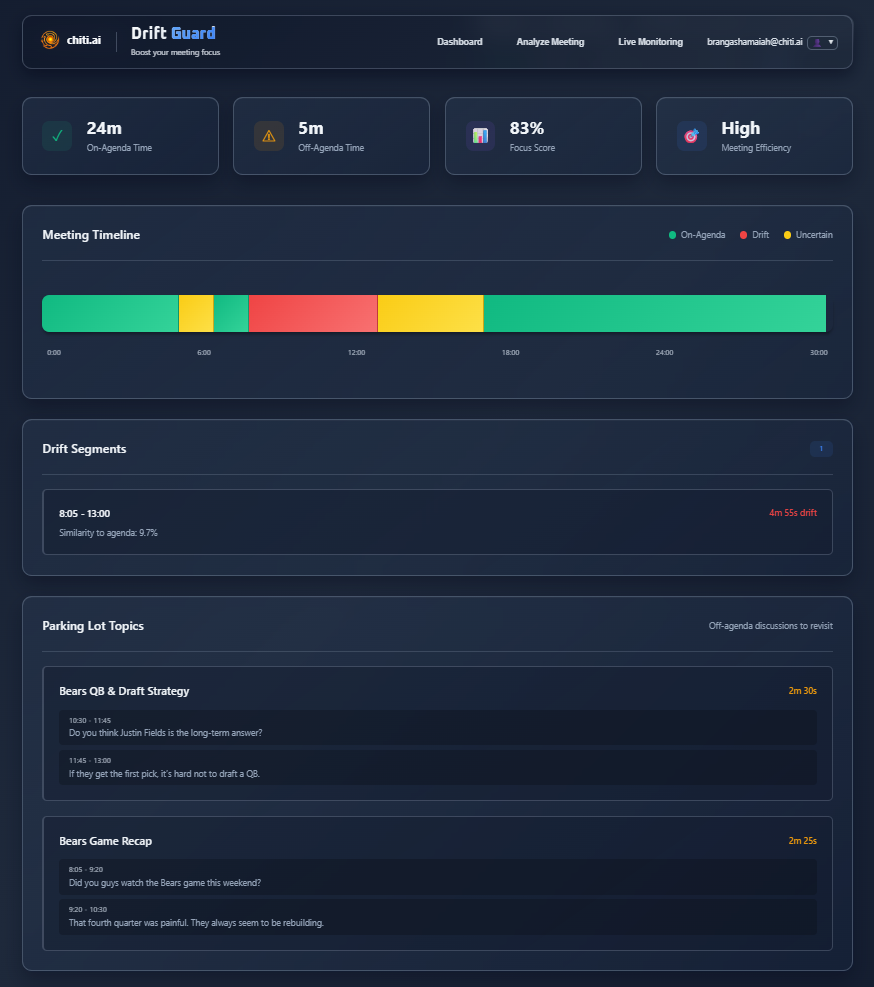The image size is (874, 987).
Task: Select the purple user avatar icon
Action: [815, 42]
